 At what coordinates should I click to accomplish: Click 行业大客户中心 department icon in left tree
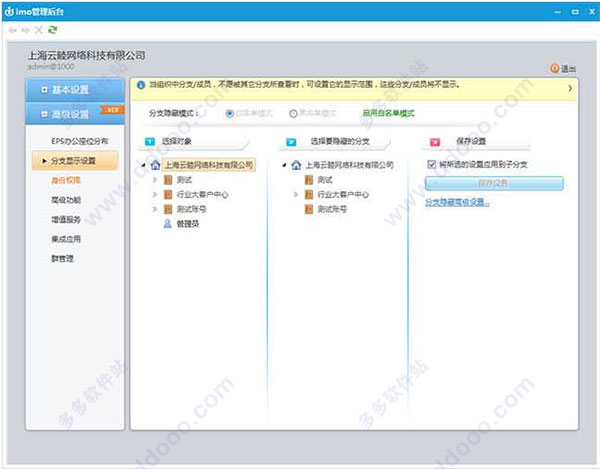coord(168,195)
